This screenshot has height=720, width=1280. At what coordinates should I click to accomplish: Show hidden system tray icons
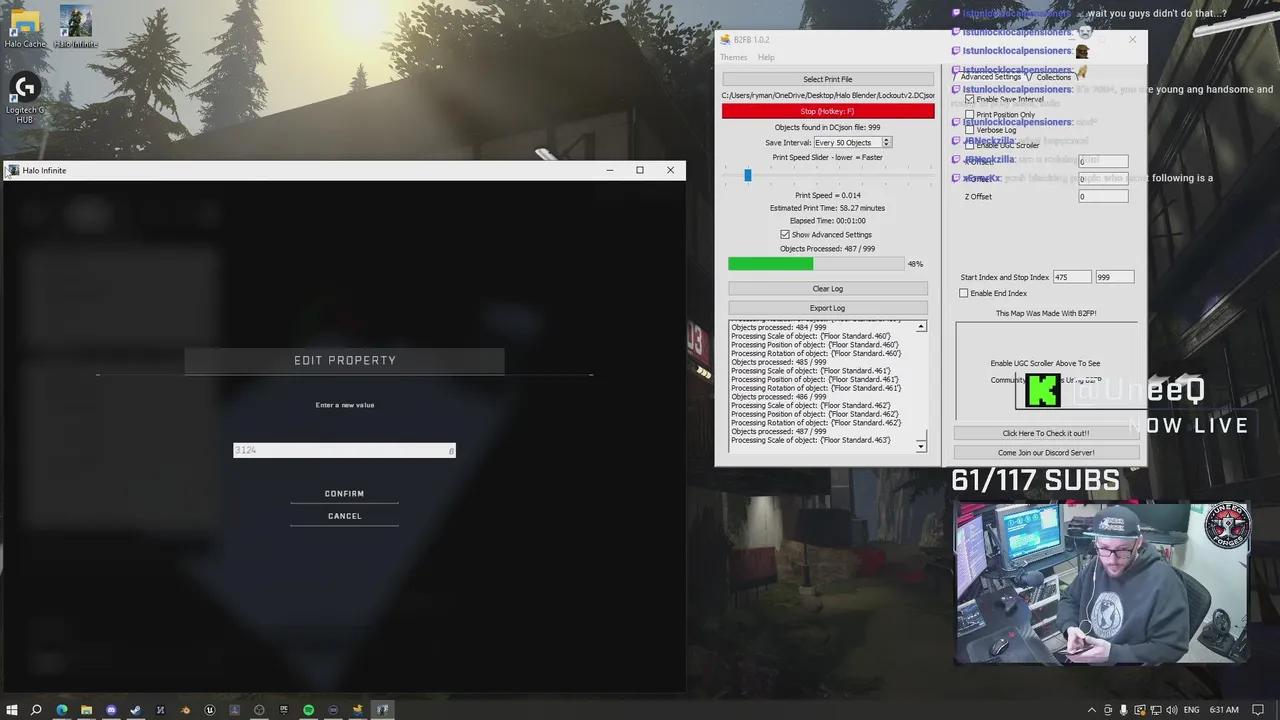click(1092, 710)
